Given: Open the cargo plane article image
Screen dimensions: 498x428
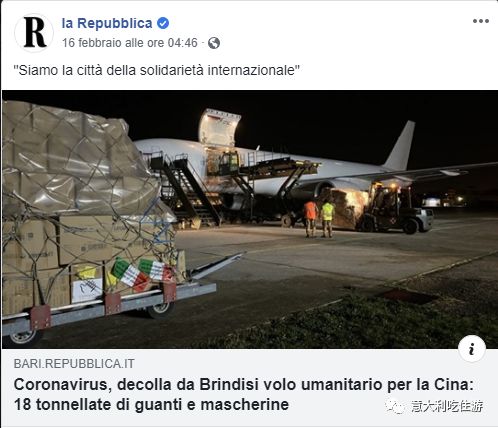Looking at the screenshot, I should pyautogui.click(x=249, y=219).
